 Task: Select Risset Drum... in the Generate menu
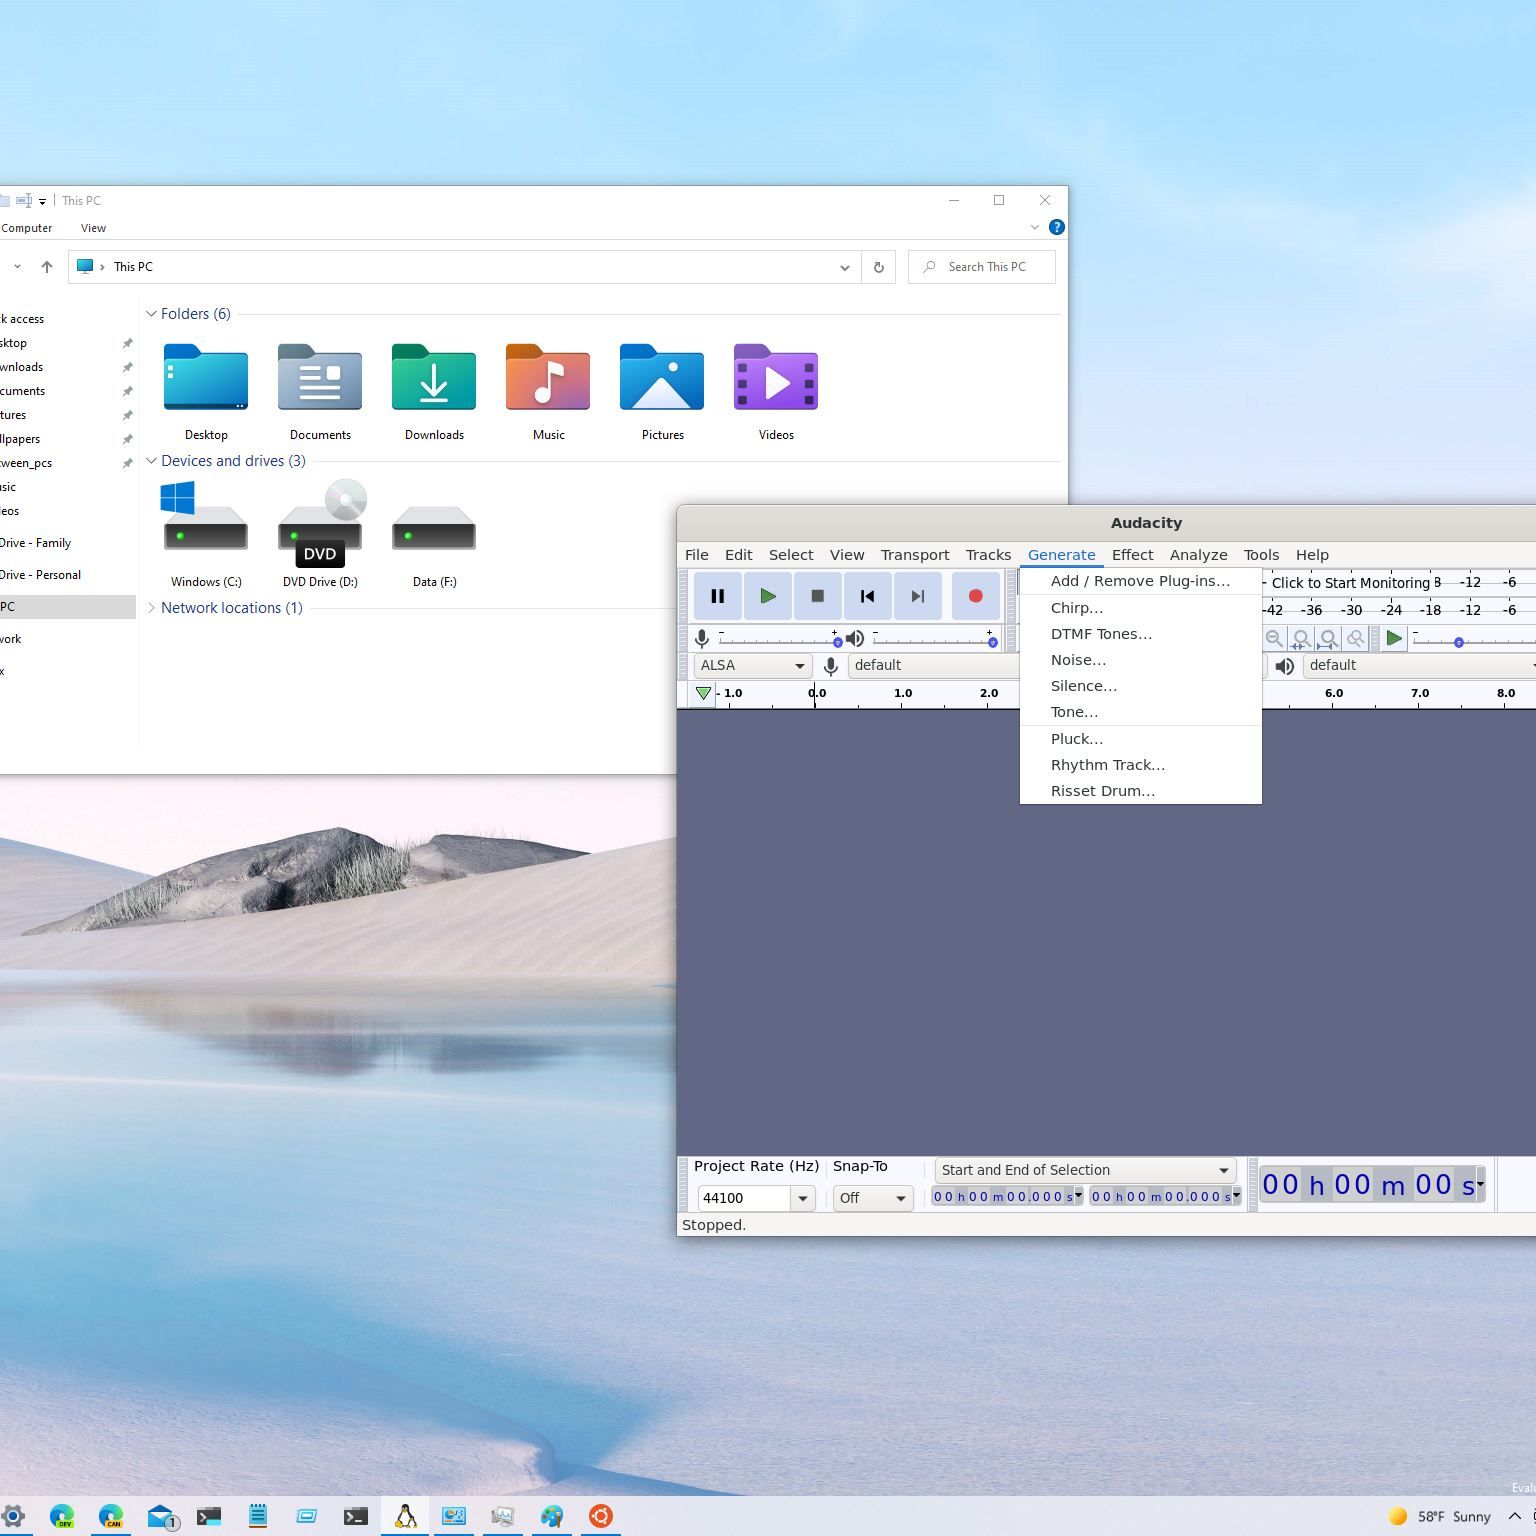click(x=1140, y=791)
